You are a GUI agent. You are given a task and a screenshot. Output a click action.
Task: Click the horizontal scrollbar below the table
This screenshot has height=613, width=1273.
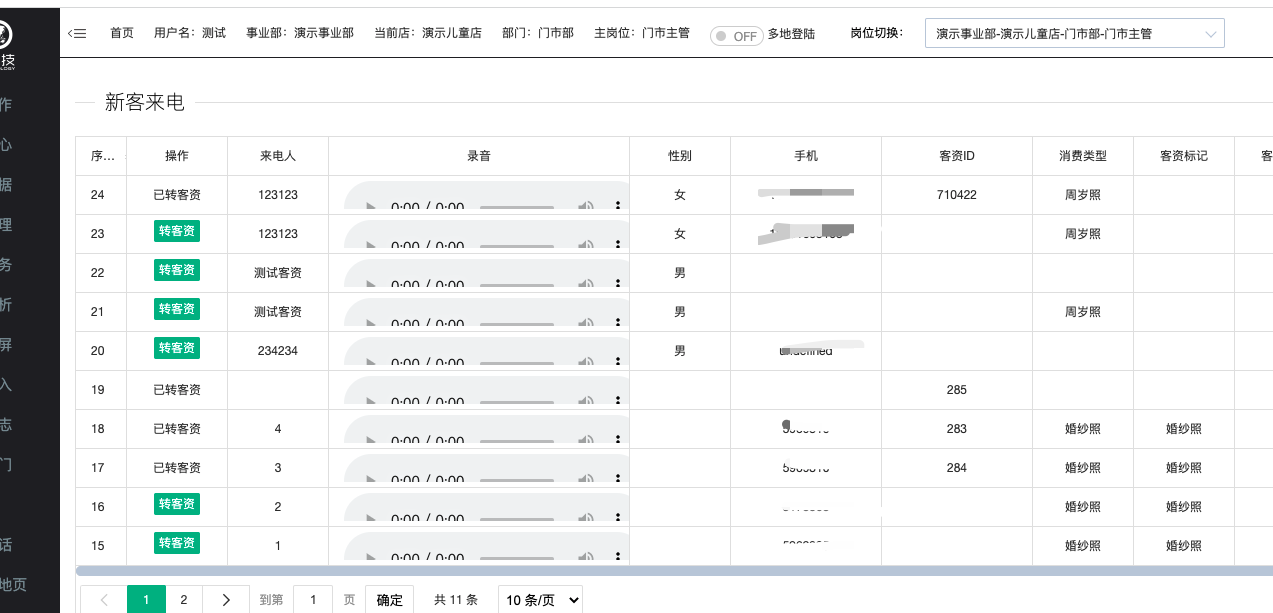pyautogui.click(x=600, y=571)
